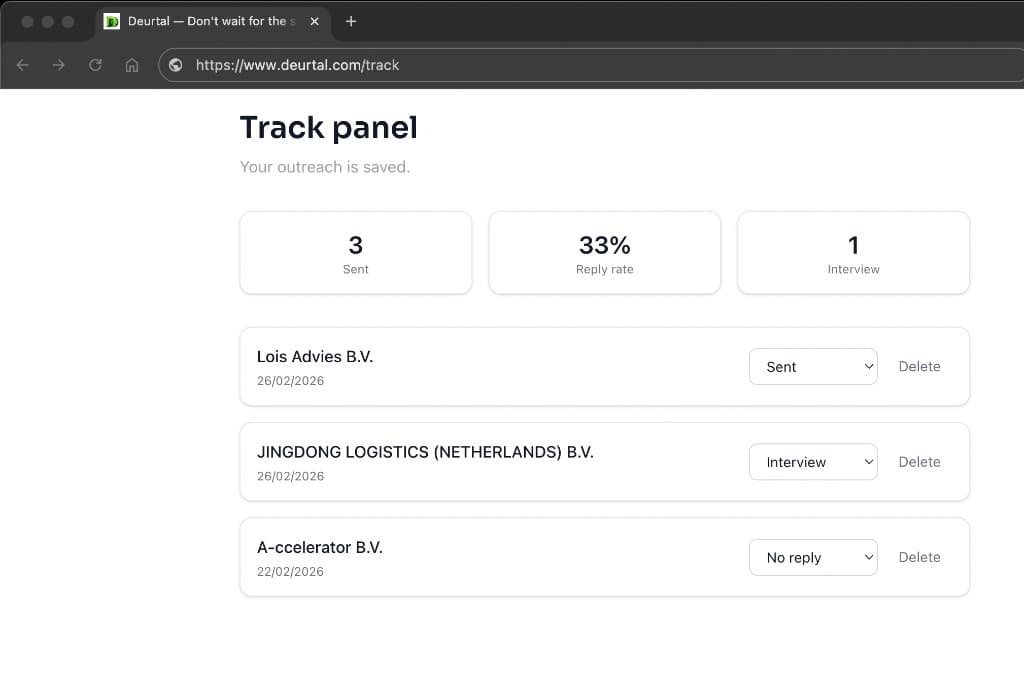Open the No reply dropdown for A-ccelerator B.V.
The height and width of the screenshot is (697, 1024).
813,557
